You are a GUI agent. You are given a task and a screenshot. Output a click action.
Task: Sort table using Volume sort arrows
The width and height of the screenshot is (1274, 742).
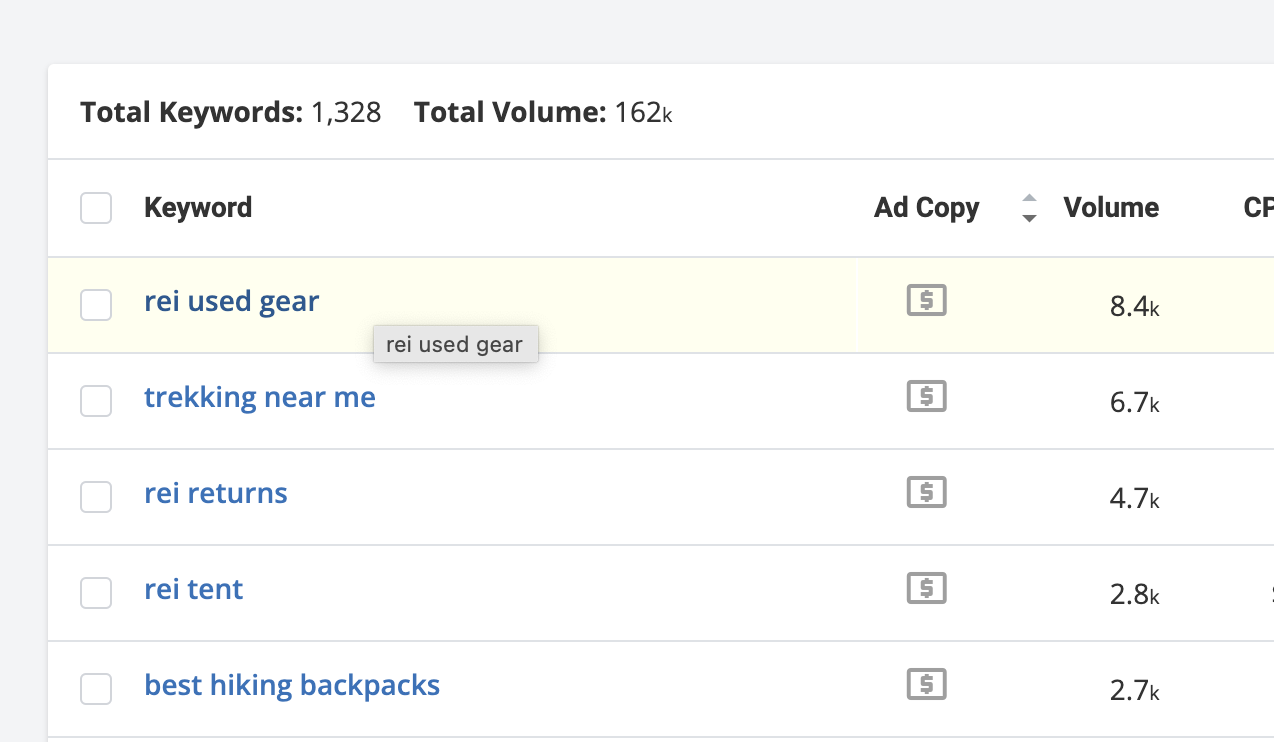pyautogui.click(x=1029, y=208)
